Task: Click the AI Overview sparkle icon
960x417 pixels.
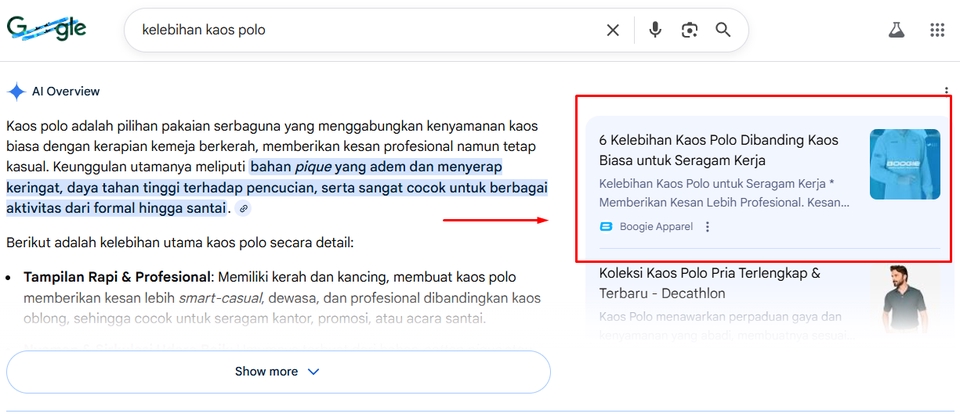Action: [x=16, y=92]
